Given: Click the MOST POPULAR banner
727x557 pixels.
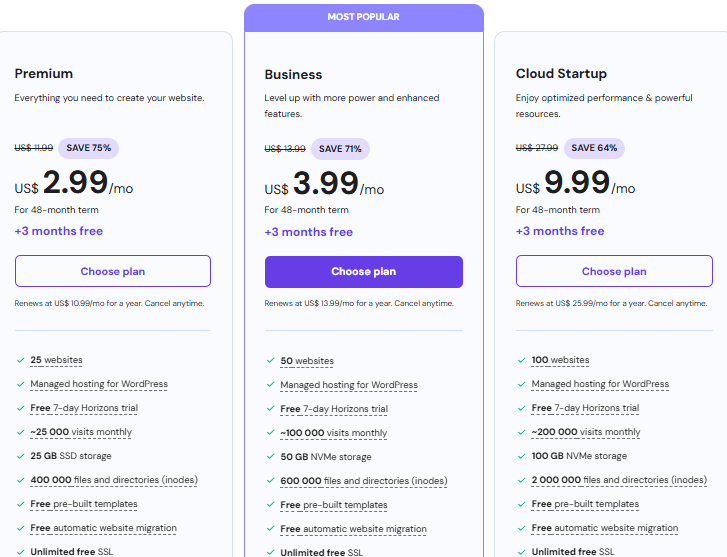Looking at the screenshot, I should pyautogui.click(x=364, y=18).
